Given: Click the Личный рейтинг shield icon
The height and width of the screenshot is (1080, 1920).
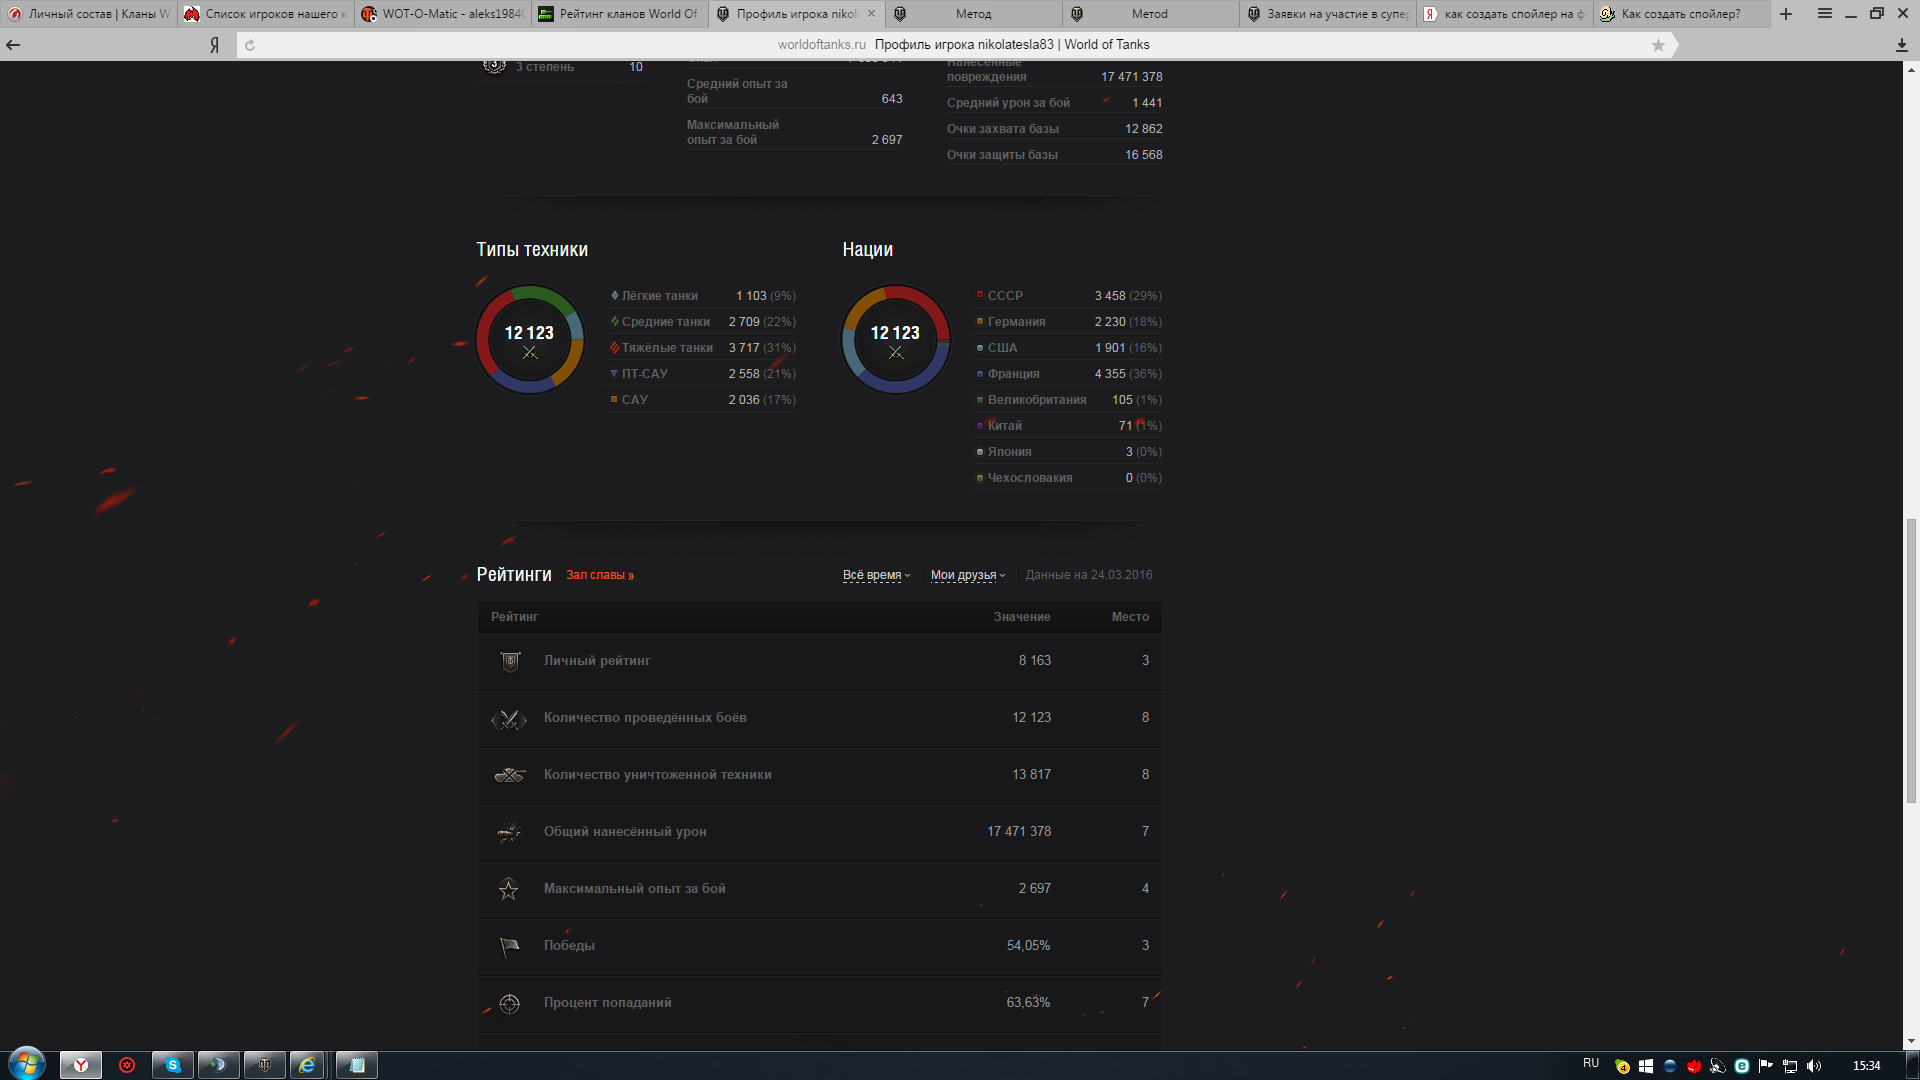Looking at the screenshot, I should pos(510,661).
